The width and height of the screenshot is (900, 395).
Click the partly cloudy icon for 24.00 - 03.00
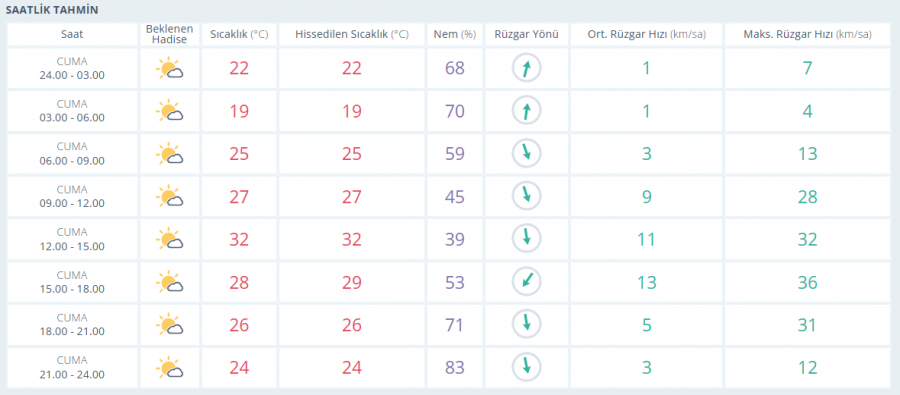tap(169, 68)
